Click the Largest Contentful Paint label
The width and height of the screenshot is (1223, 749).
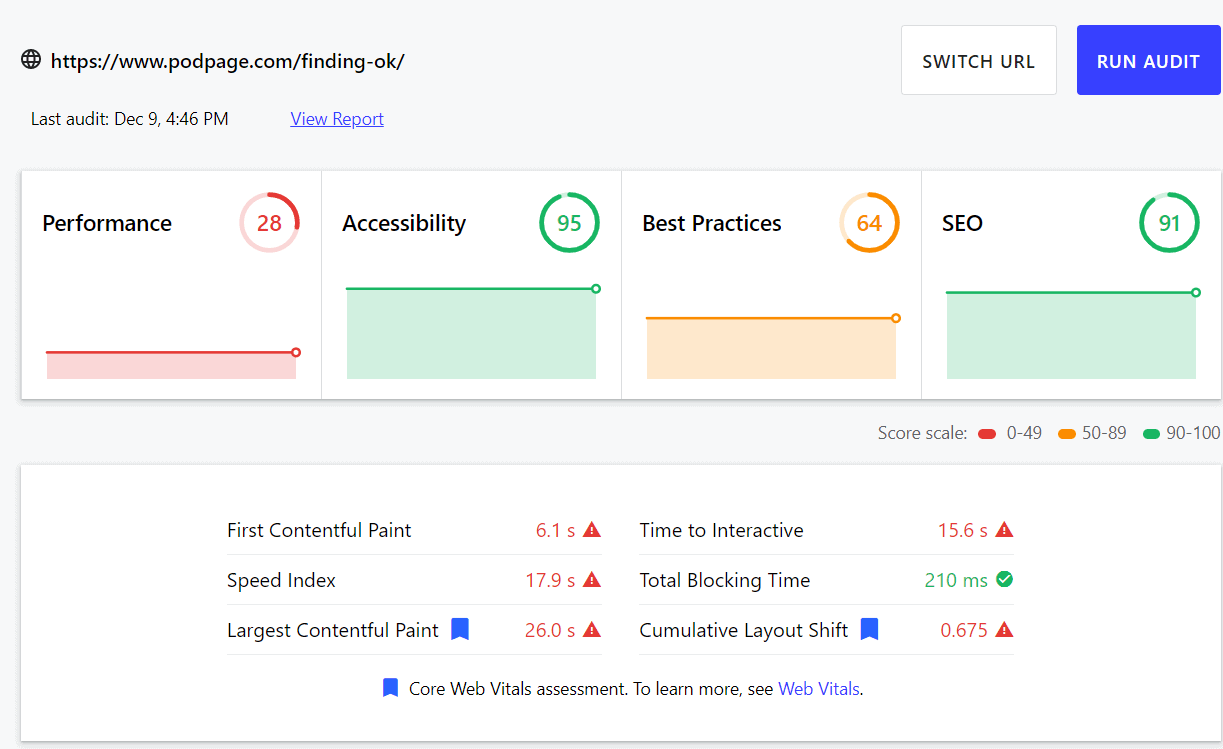tap(333, 630)
